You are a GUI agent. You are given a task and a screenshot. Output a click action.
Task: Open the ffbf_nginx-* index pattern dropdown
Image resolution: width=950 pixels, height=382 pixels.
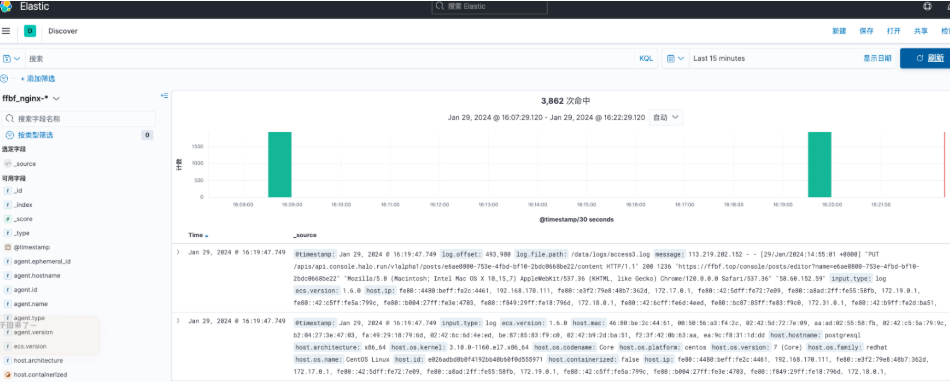pyautogui.click(x=31, y=98)
